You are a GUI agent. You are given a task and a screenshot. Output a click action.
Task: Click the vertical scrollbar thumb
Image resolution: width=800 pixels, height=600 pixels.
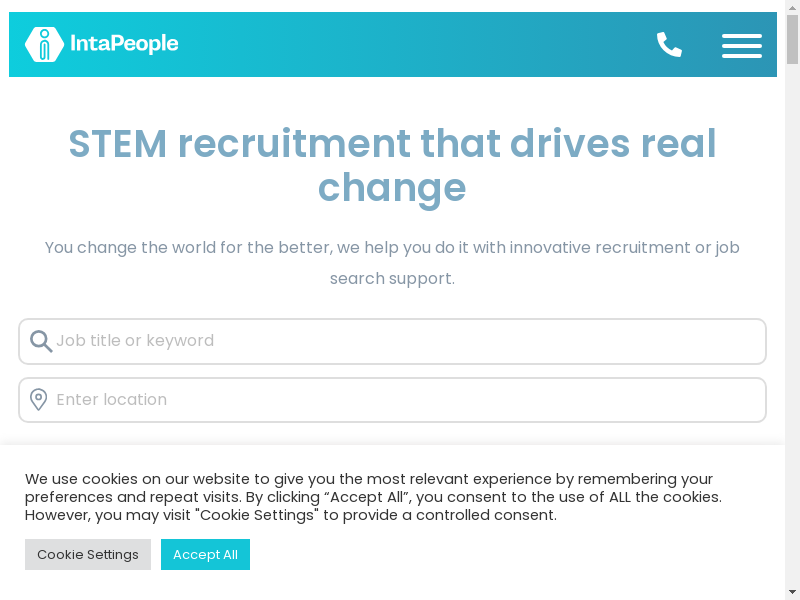(792, 40)
